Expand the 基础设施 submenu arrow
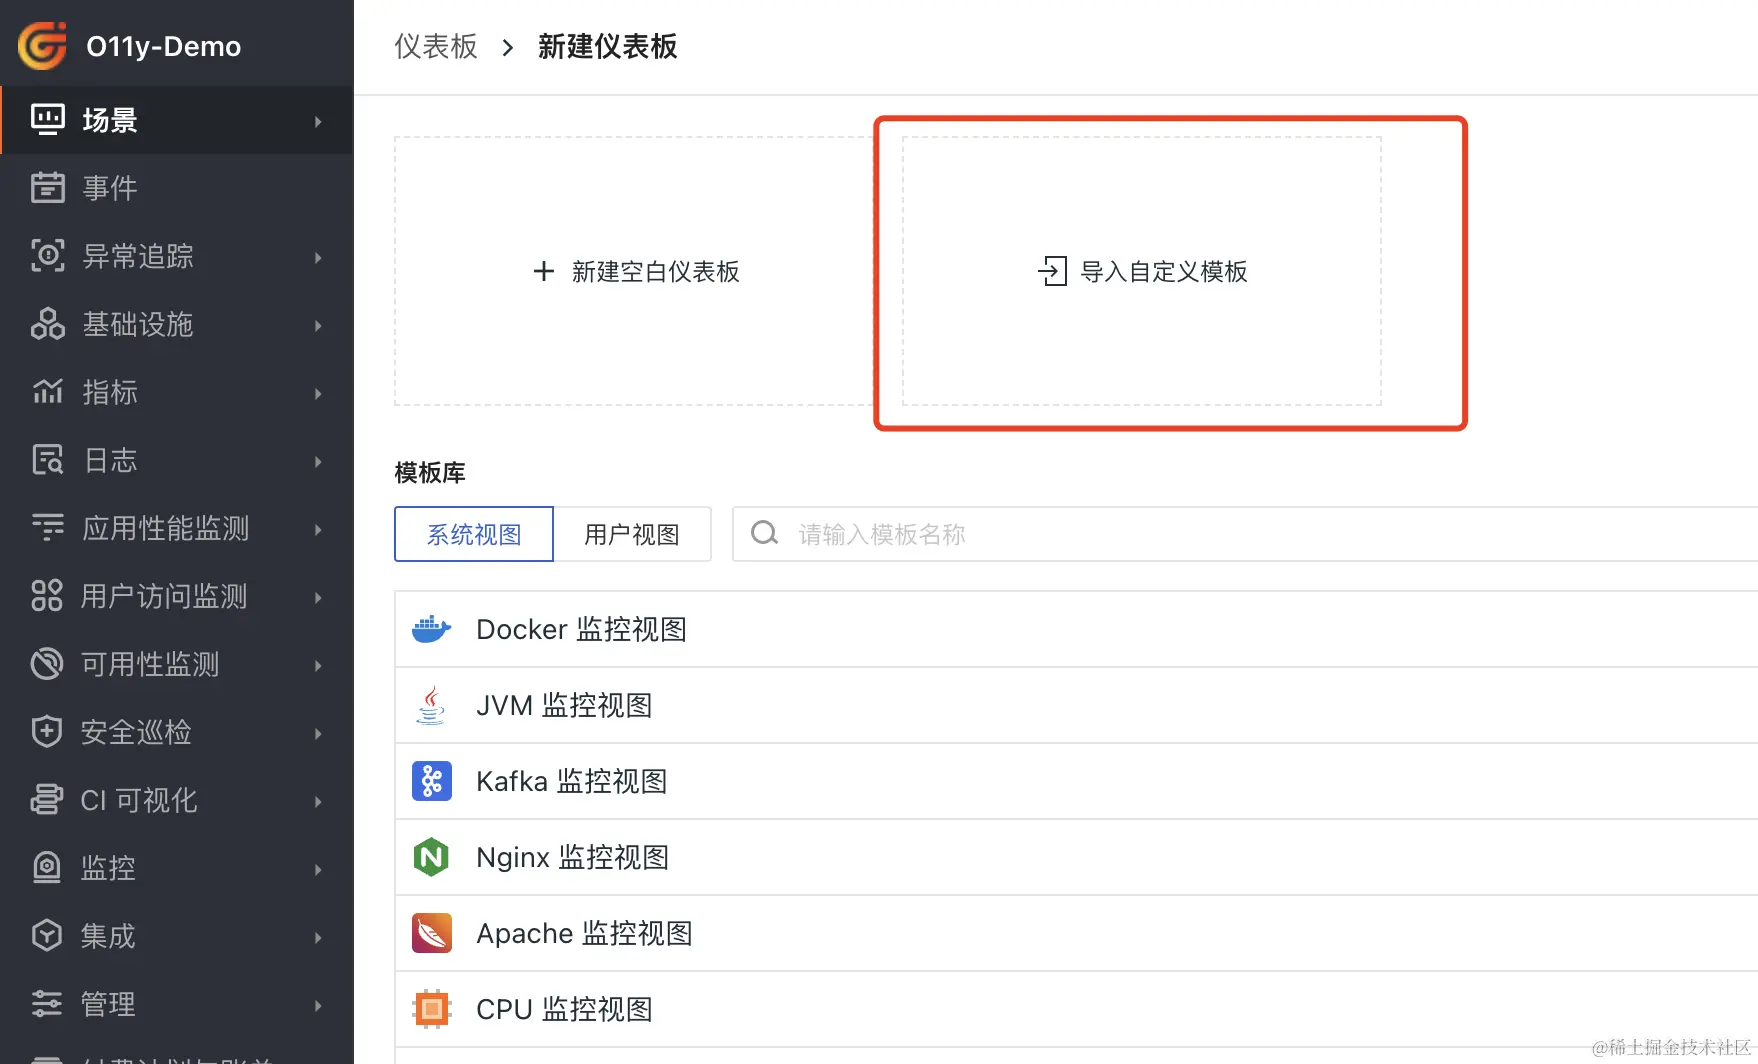1758x1064 pixels. pos(318,325)
